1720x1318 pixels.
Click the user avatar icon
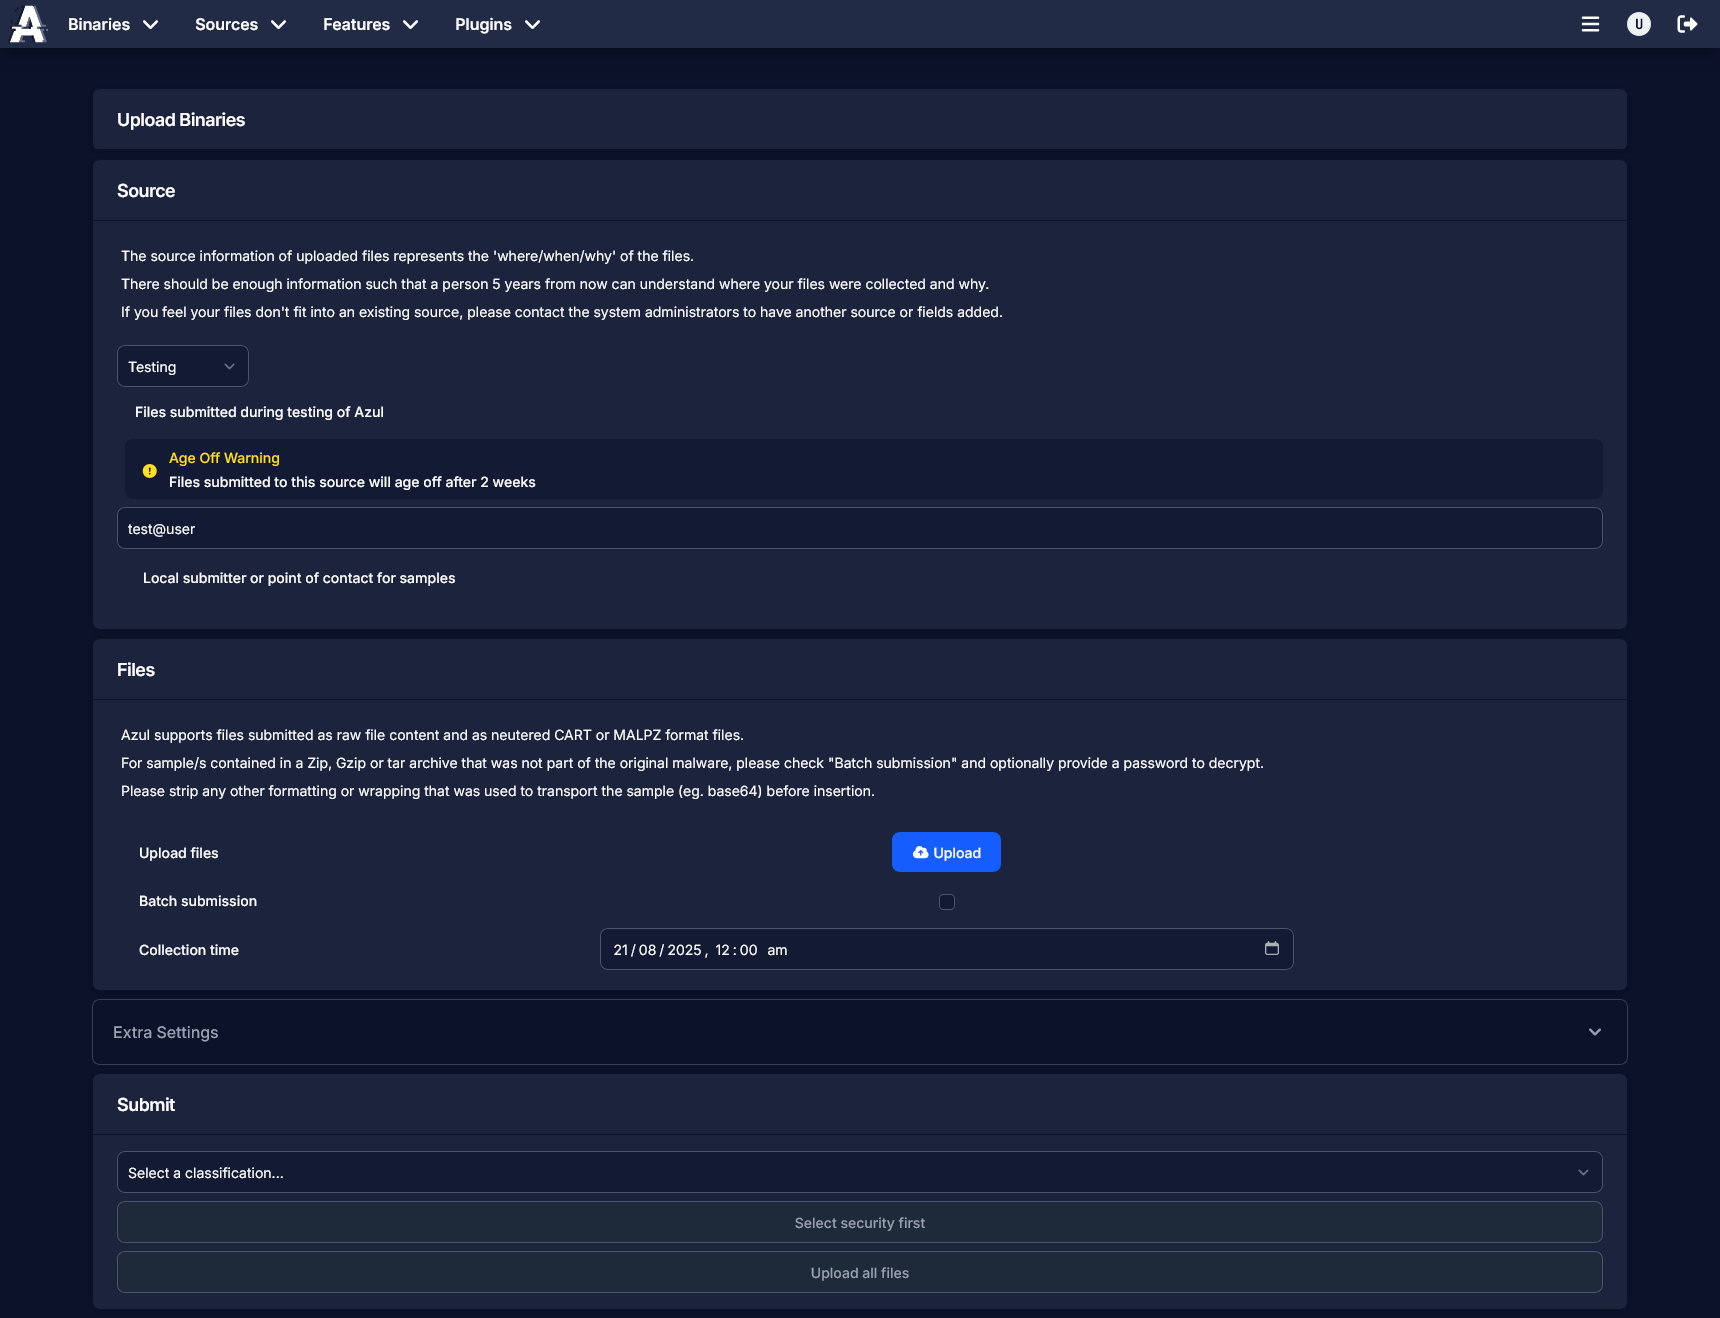tap(1638, 24)
